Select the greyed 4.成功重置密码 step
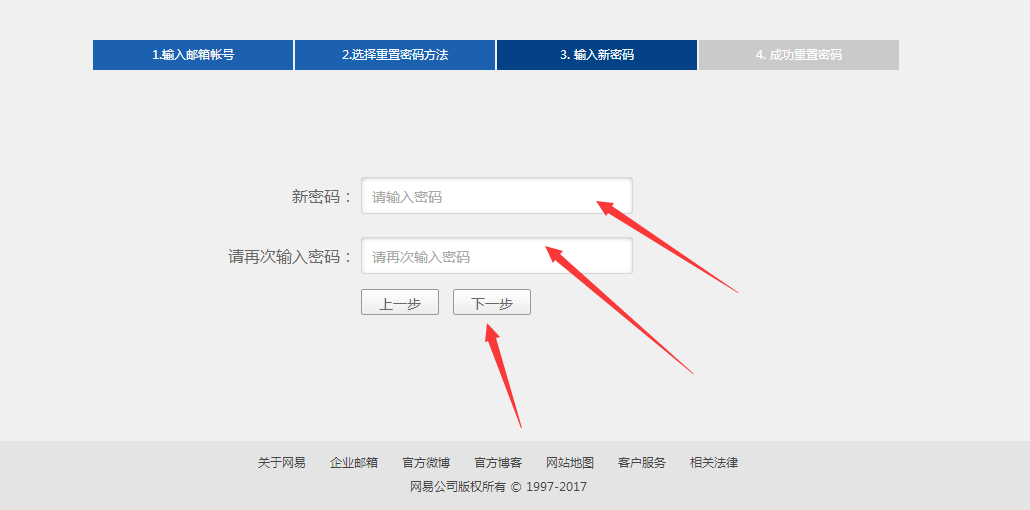 click(x=798, y=55)
